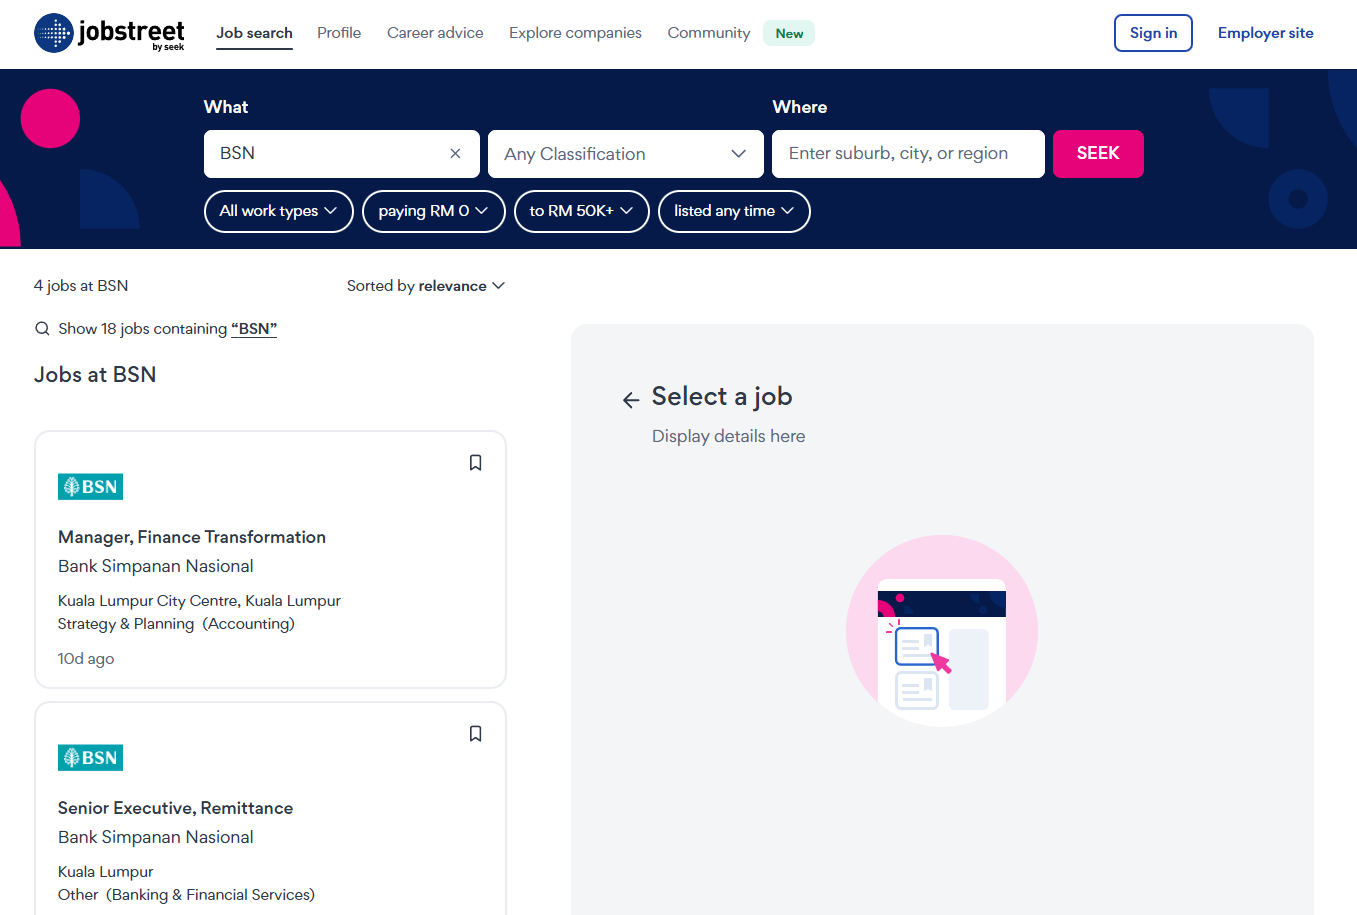The width and height of the screenshot is (1357, 915).
Task: Expand the listed any time filter
Action: (x=734, y=211)
